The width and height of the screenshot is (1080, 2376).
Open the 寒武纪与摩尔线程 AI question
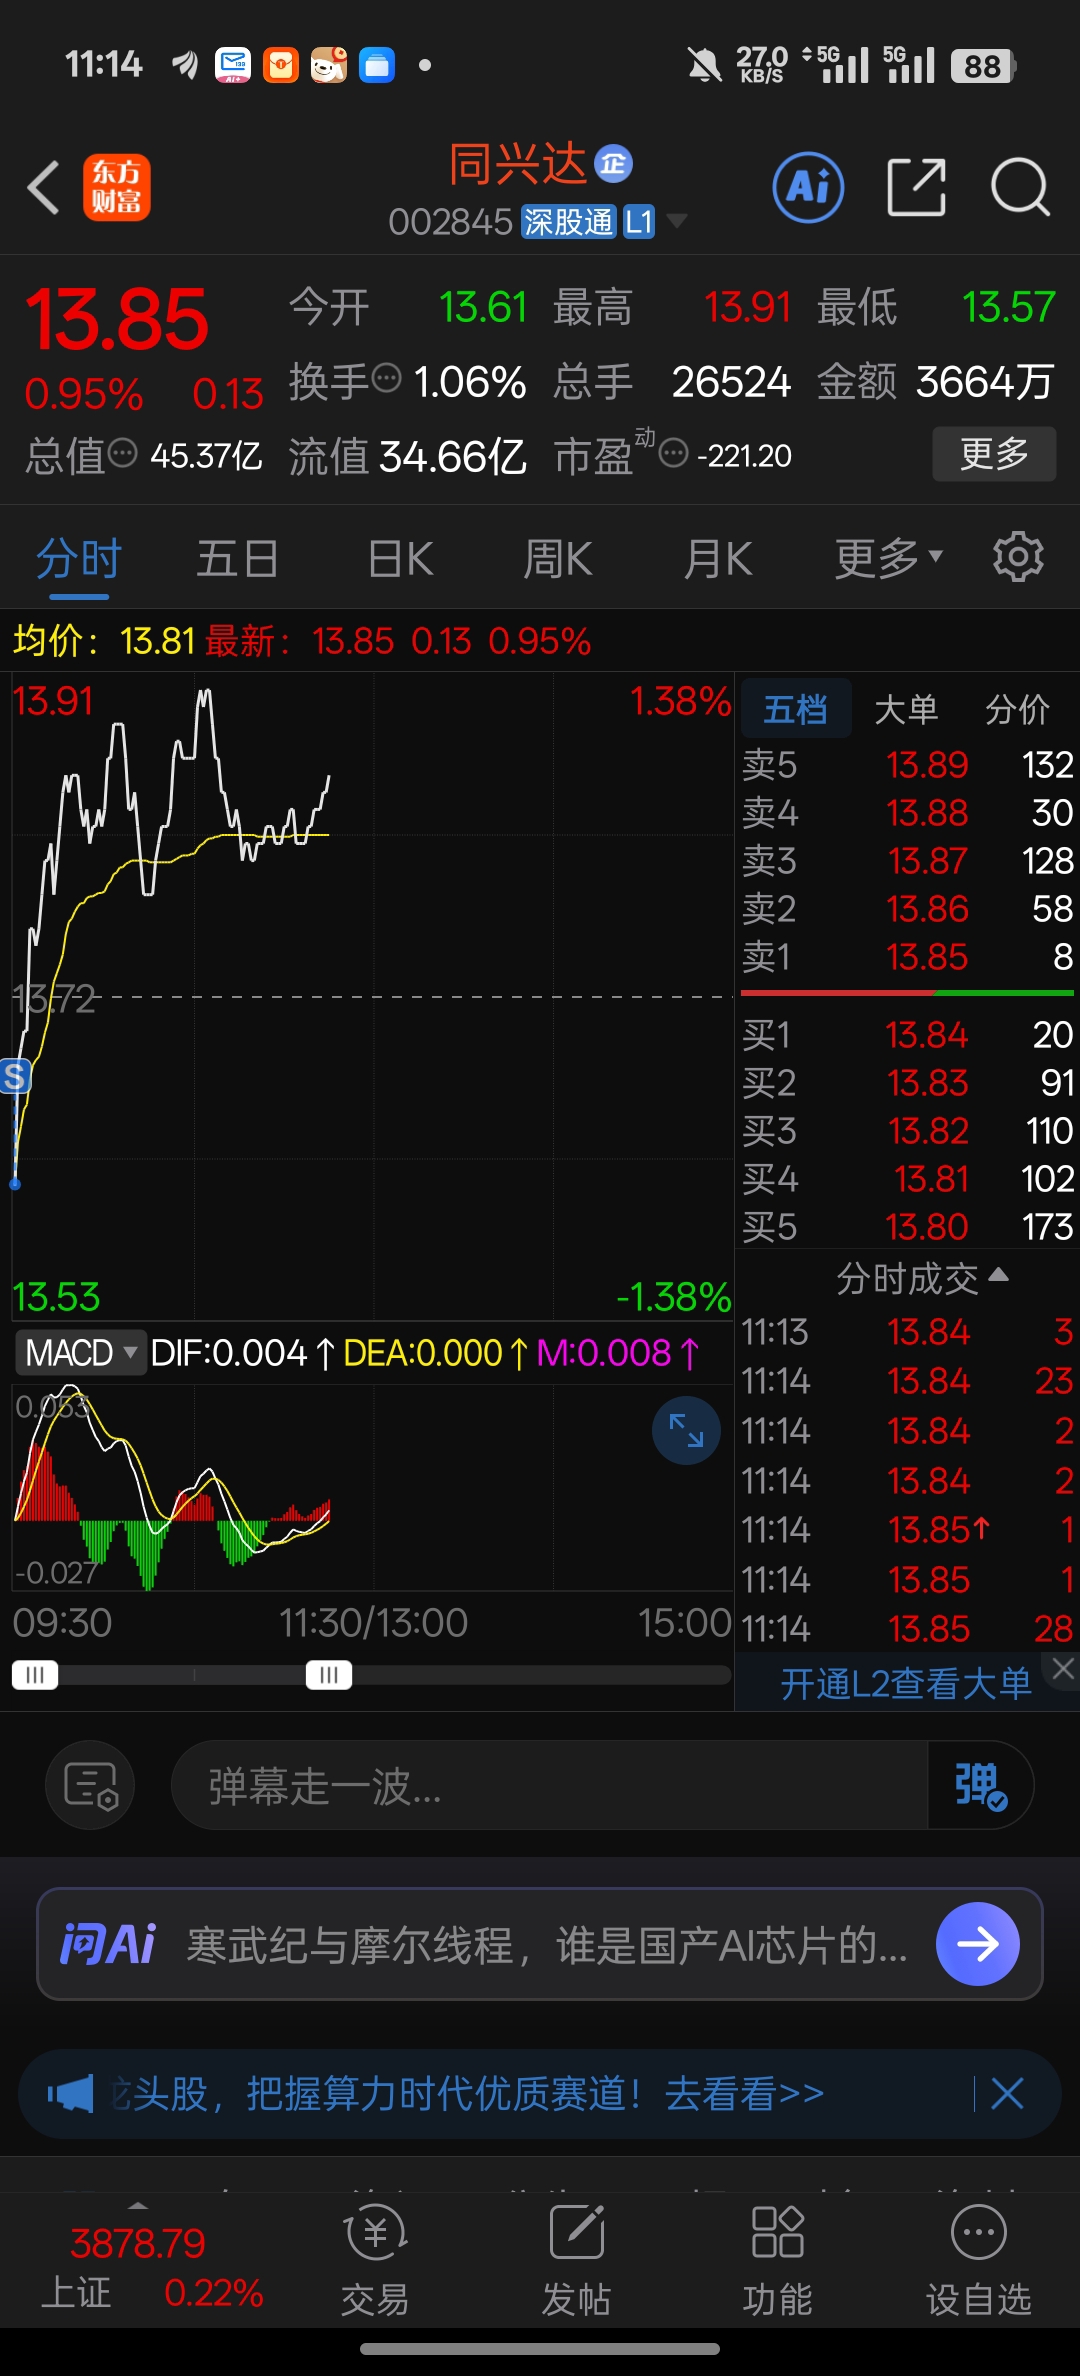click(x=547, y=1946)
